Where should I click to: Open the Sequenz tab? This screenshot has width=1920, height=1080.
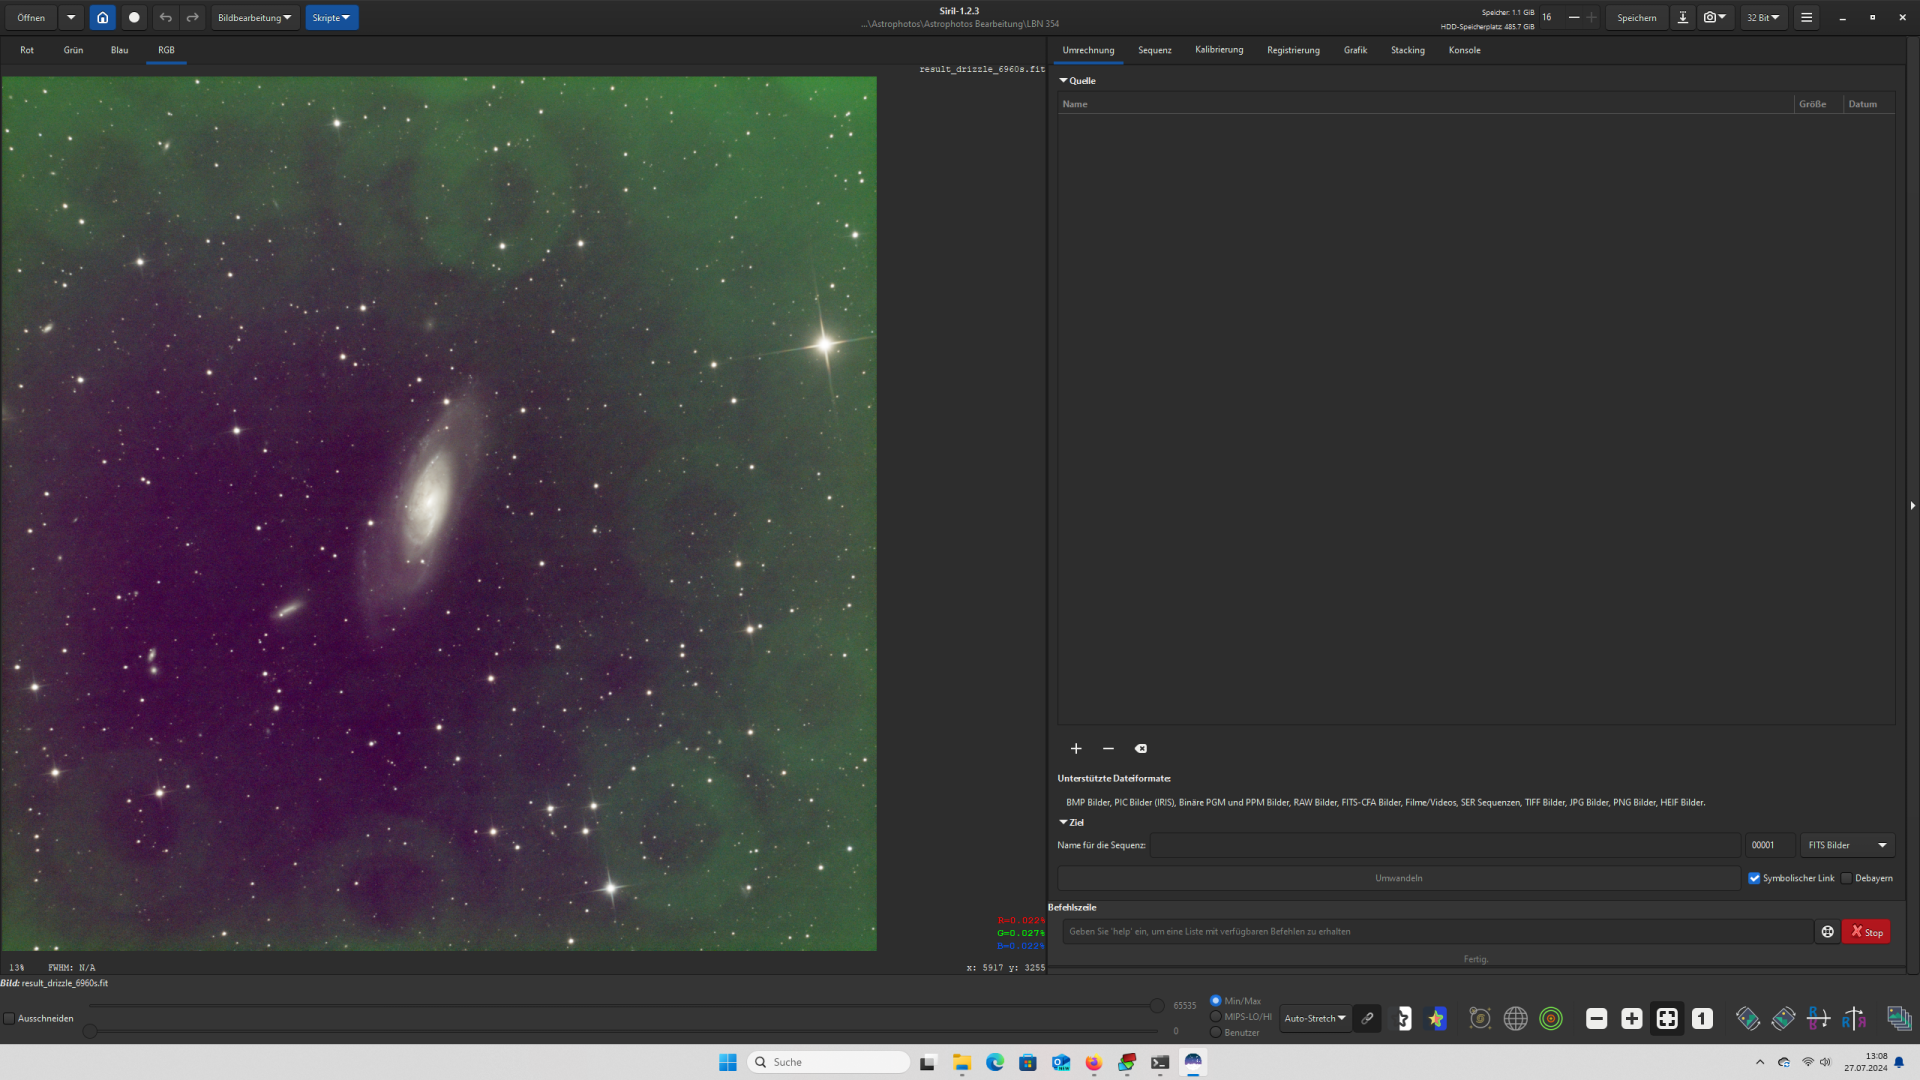point(1154,50)
